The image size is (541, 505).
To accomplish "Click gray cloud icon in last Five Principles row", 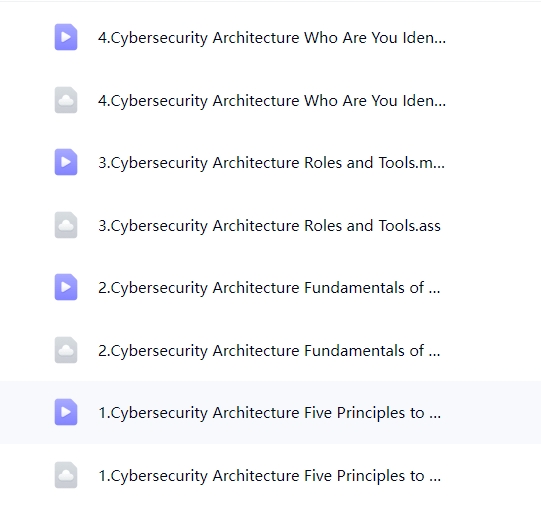I will pos(66,475).
